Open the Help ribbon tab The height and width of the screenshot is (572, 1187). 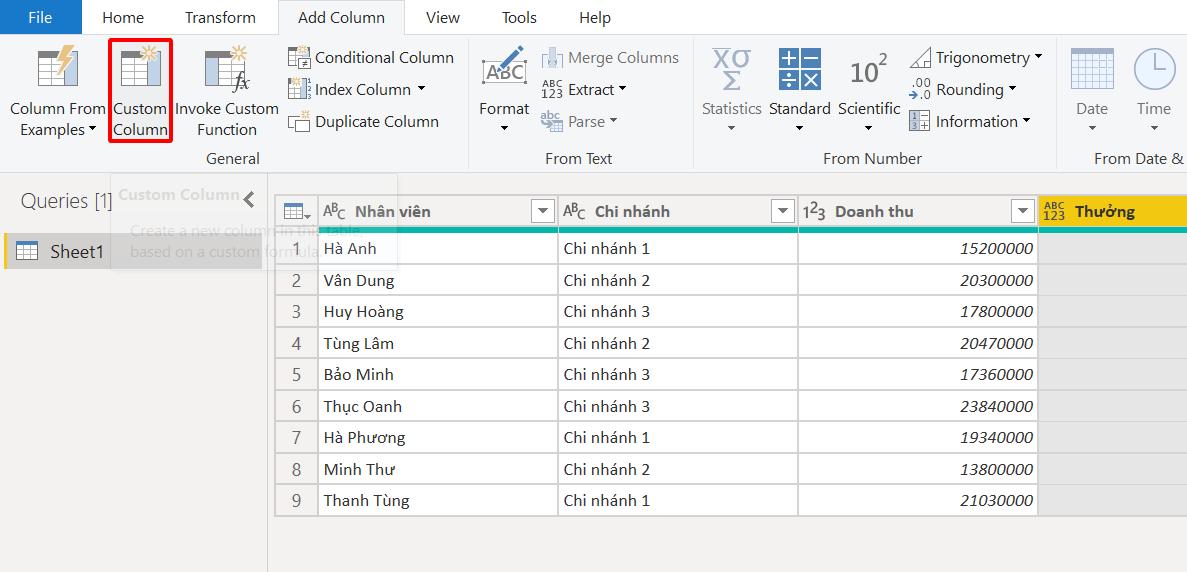click(595, 17)
